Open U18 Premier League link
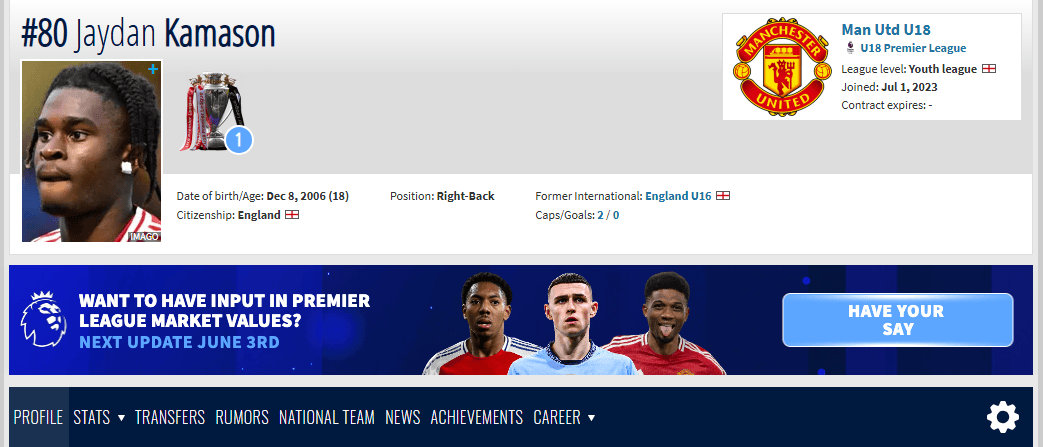This screenshot has height=447, width=1043. [x=913, y=48]
